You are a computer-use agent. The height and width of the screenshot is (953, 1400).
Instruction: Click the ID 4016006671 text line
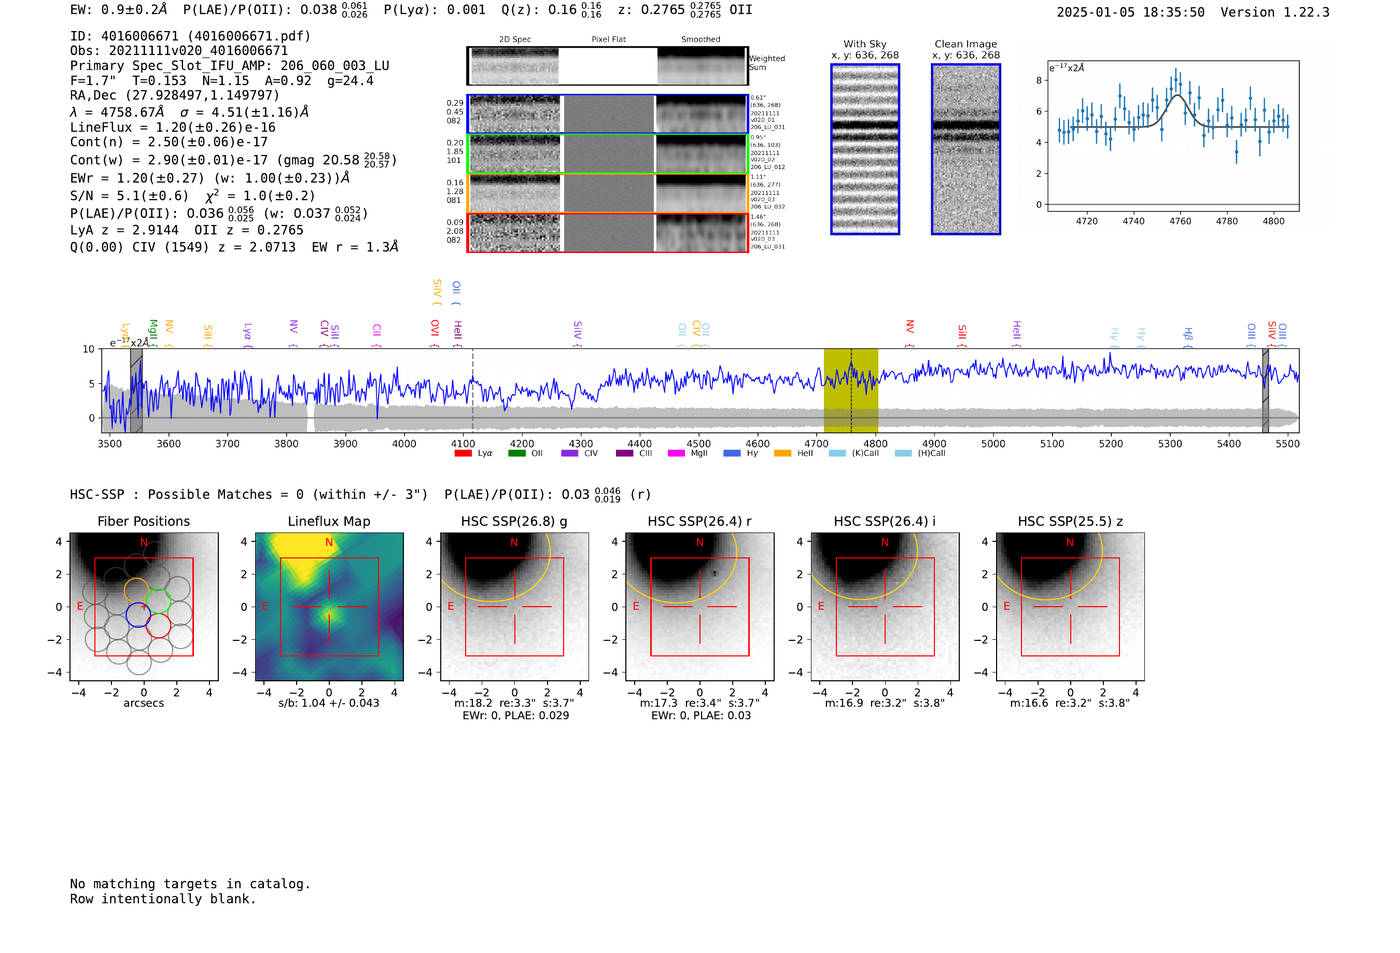(190, 36)
